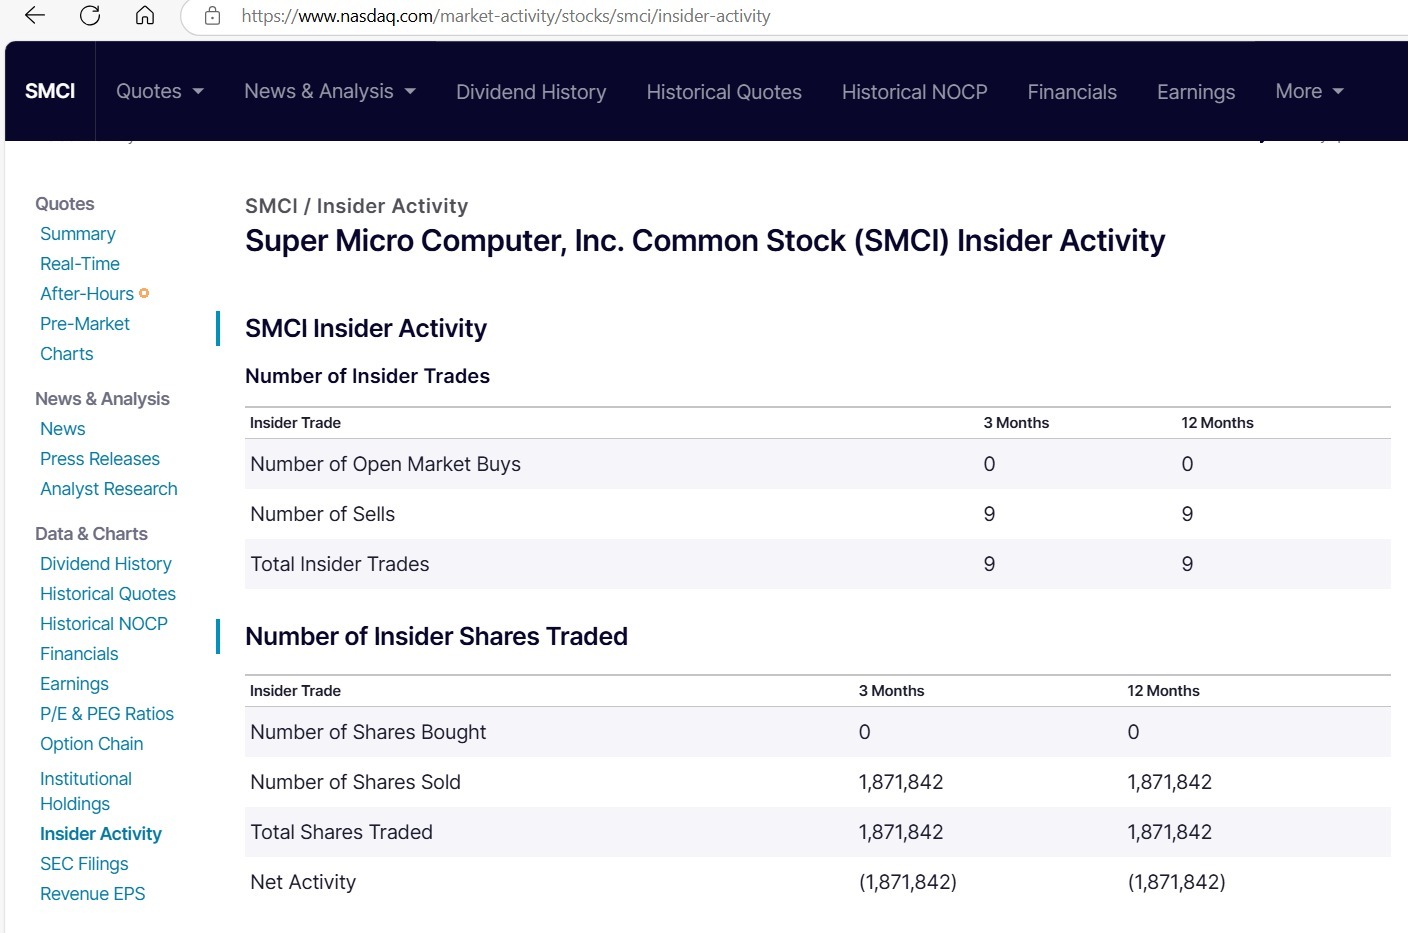Viewport: 1408px width, 933px height.
Task: Open Historical Quotes sidebar link
Action: pos(108,594)
